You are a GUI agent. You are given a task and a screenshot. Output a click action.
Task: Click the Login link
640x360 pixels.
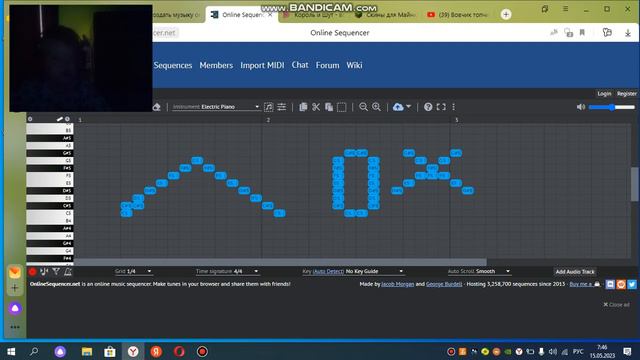pyautogui.click(x=604, y=93)
